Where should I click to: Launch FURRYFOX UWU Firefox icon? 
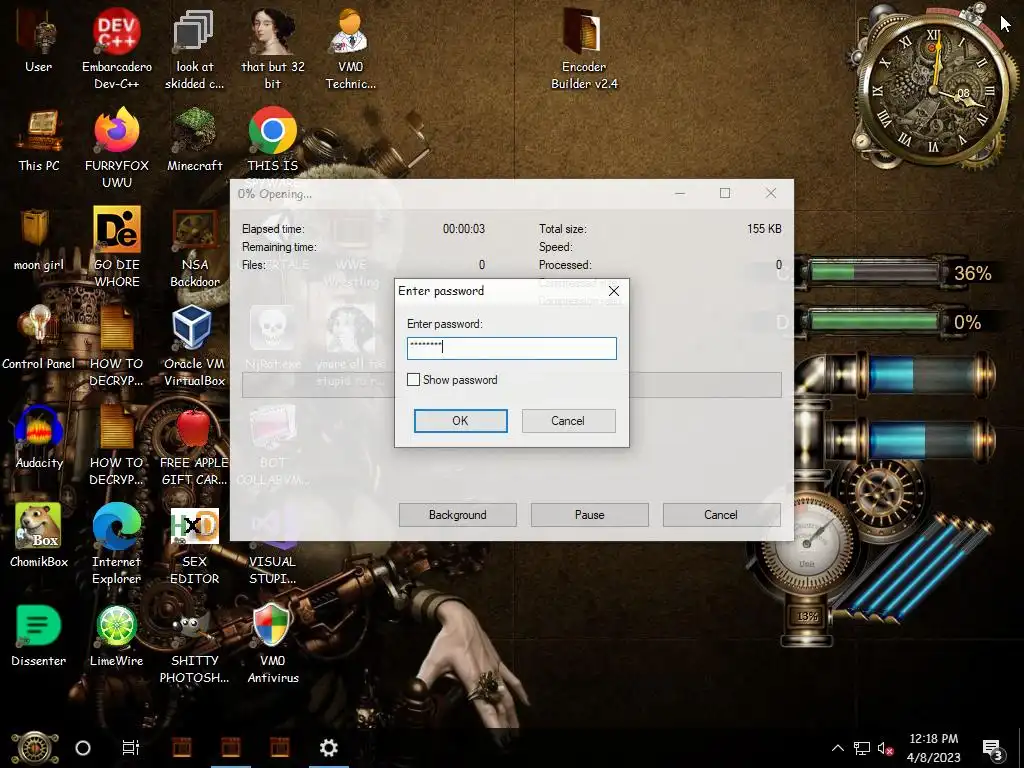tap(116, 147)
